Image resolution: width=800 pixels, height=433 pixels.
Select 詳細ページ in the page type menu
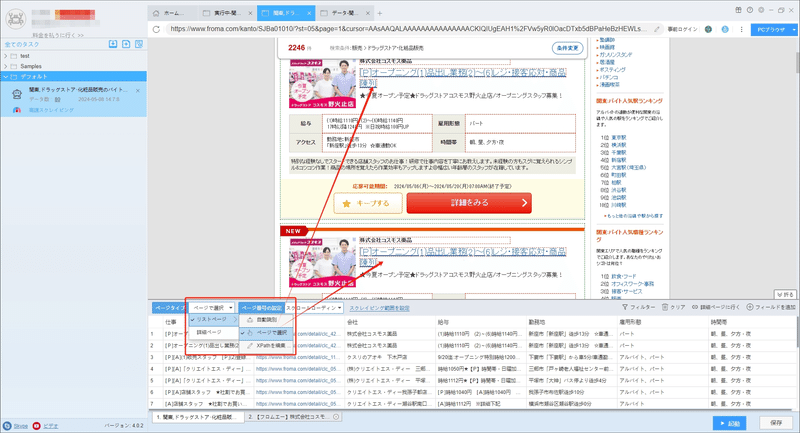213,332
